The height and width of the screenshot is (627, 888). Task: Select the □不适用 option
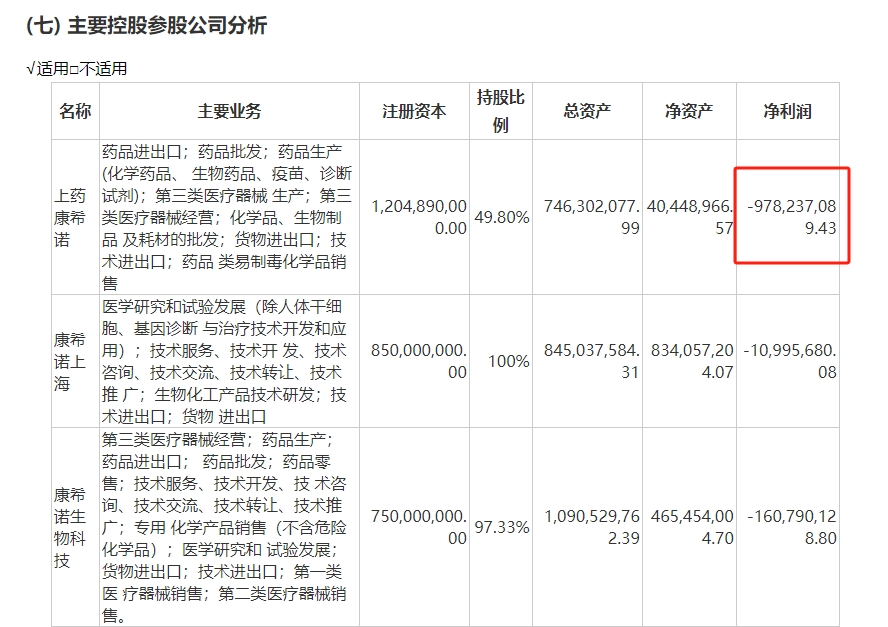(99, 69)
